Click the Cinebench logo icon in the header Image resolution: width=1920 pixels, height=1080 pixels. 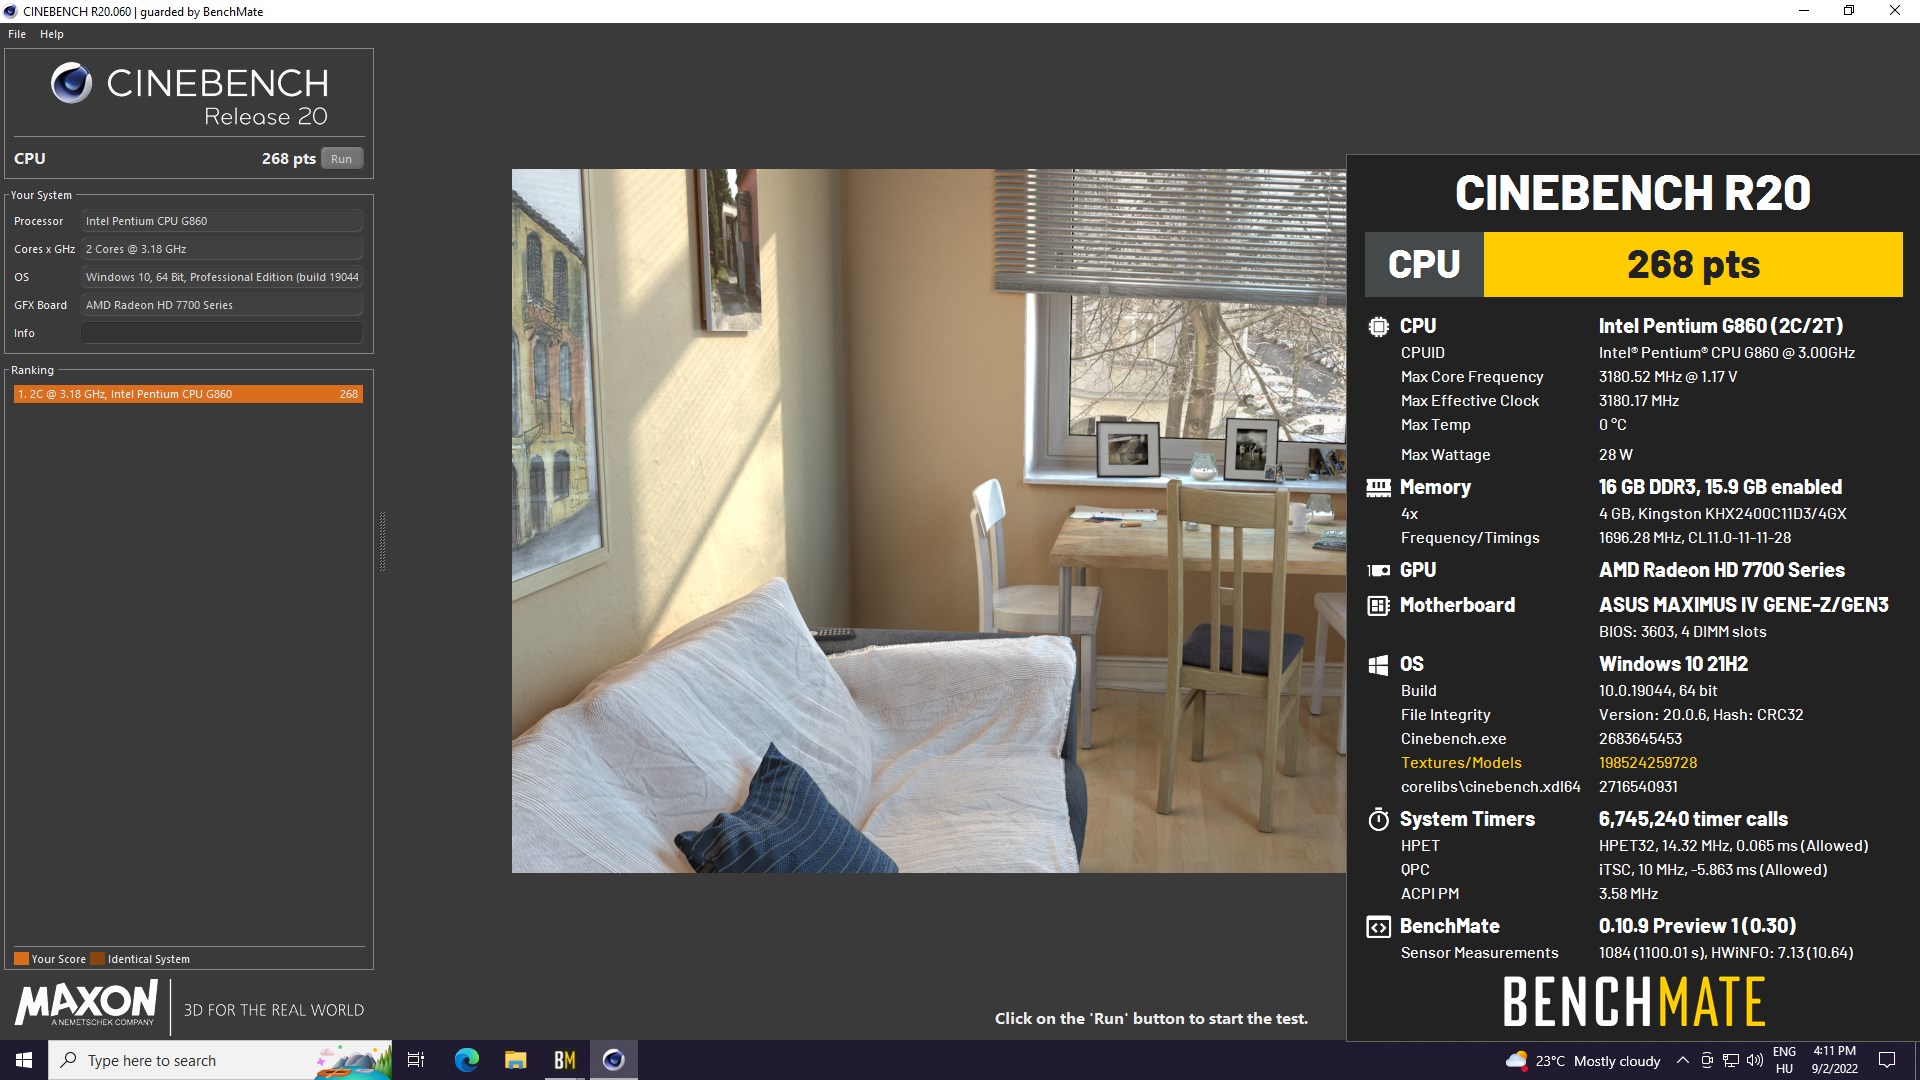[71, 83]
